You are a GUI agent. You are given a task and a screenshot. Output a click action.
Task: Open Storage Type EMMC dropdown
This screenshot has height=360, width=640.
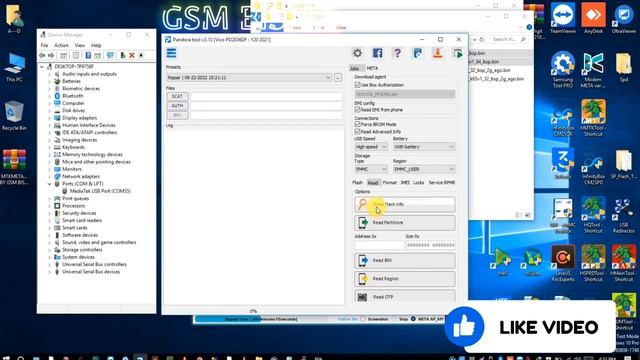(371, 169)
